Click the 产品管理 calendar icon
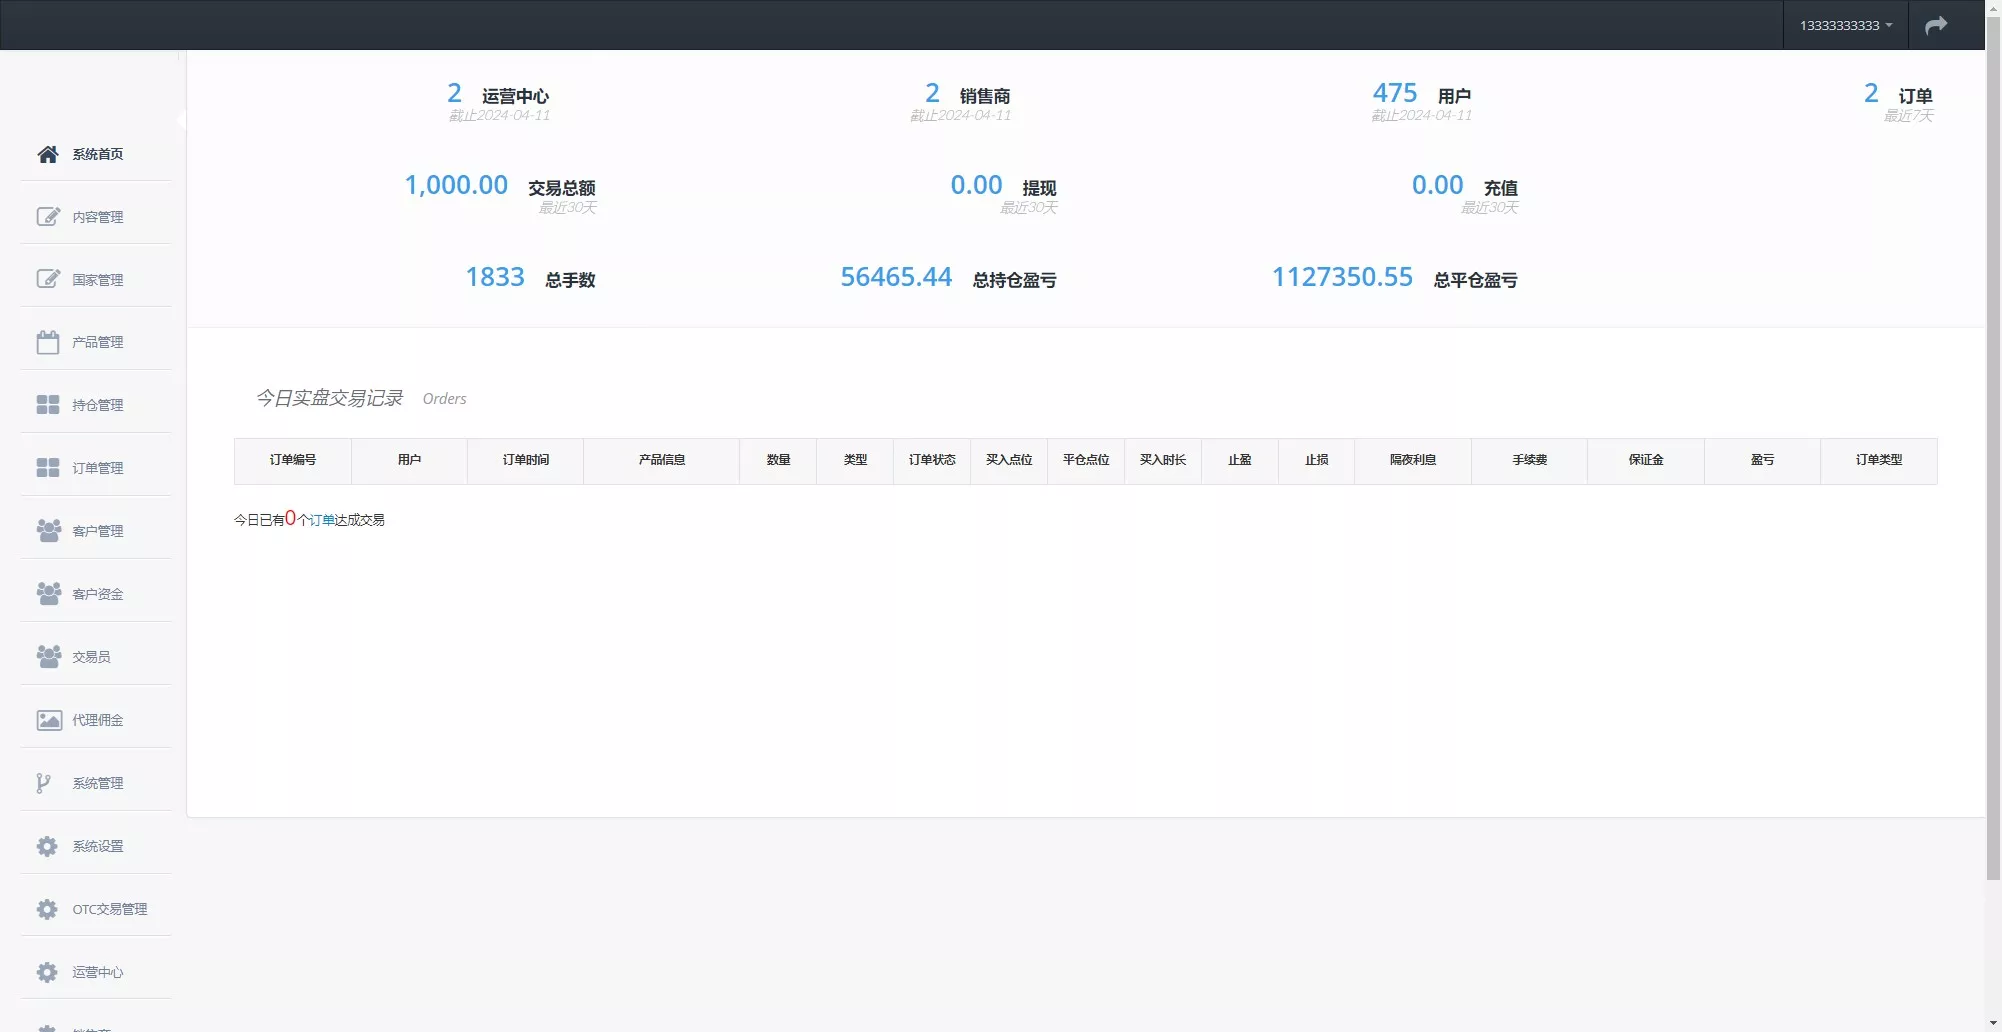2002x1032 pixels. click(x=47, y=341)
